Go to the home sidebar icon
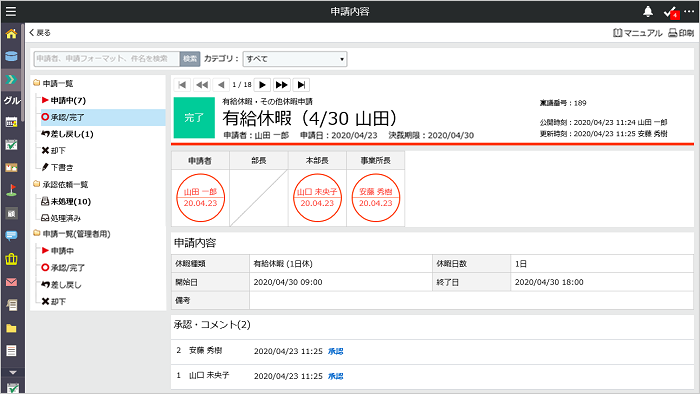 (x=11, y=33)
